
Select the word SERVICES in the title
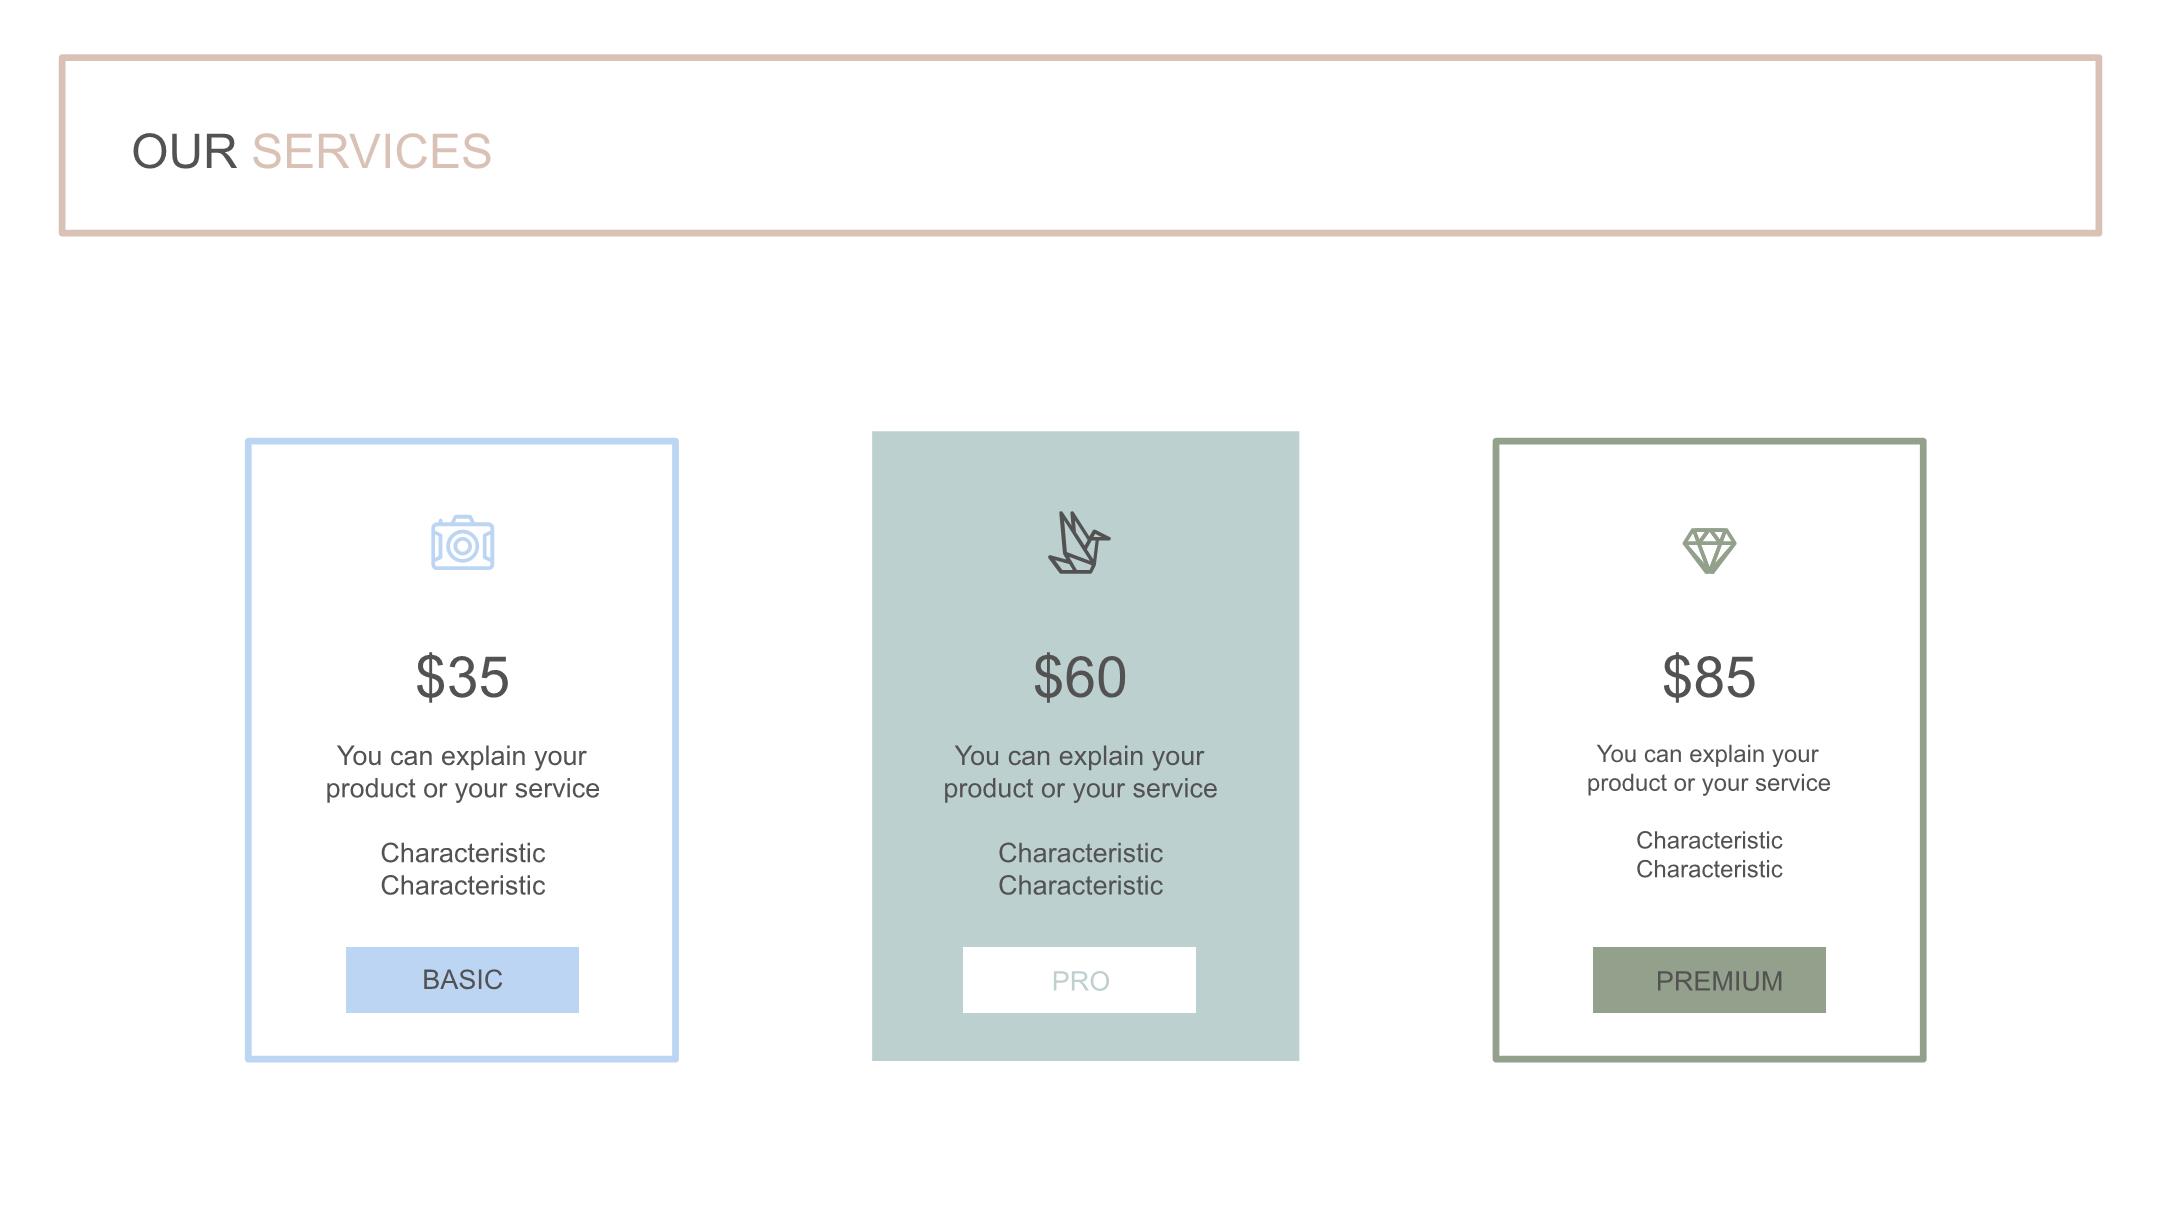point(372,152)
